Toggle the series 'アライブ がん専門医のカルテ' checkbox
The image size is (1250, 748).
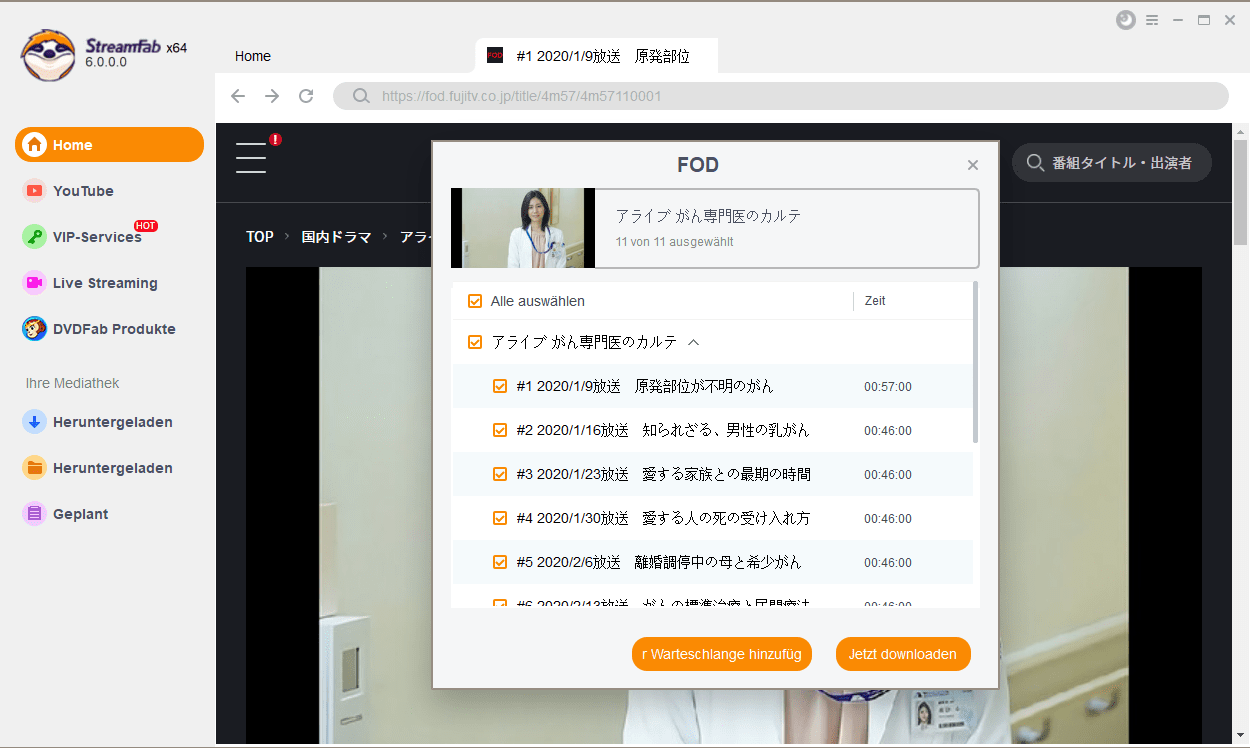coord(475,342)
